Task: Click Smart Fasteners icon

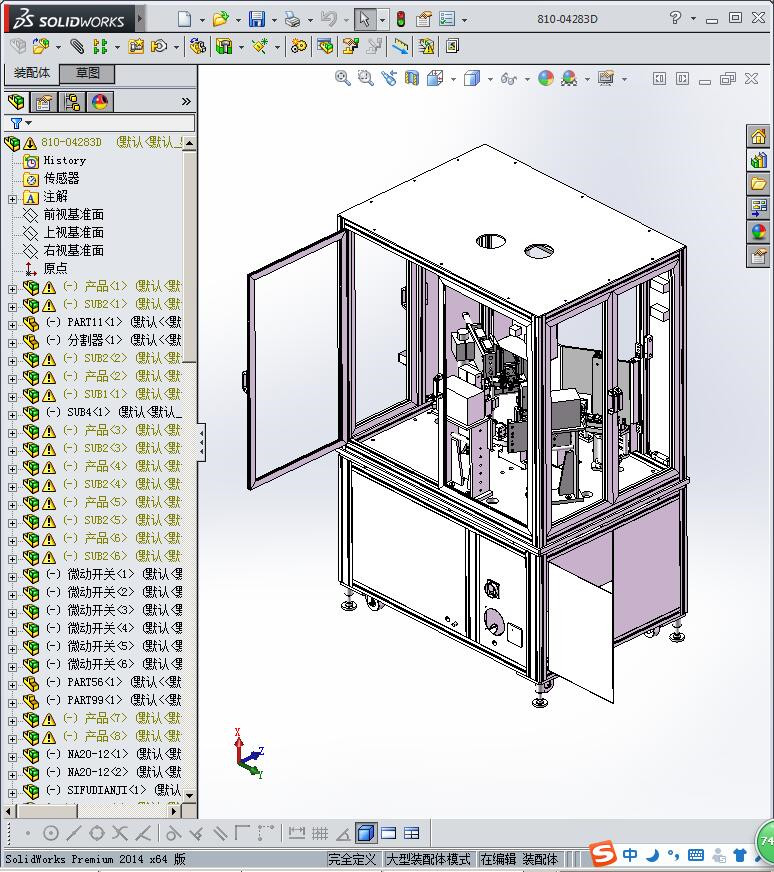Action: tap(136, 46)
